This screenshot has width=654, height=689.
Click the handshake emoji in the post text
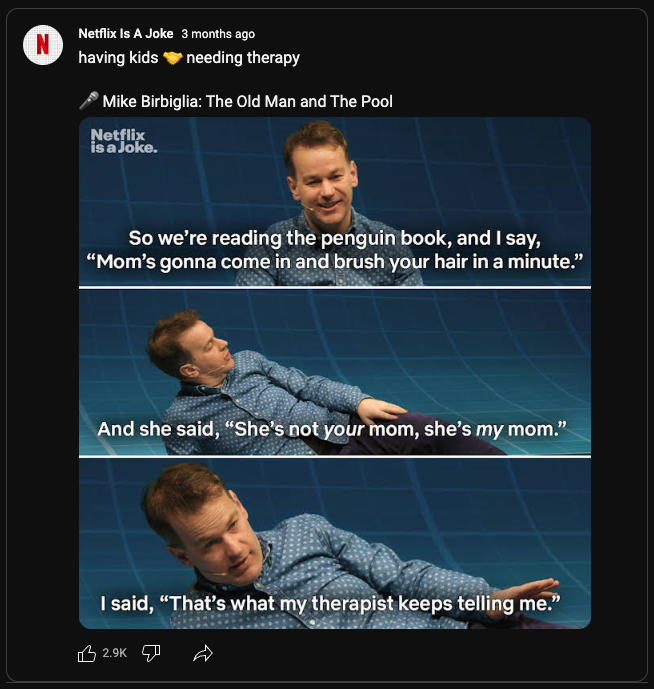(172, 58)
